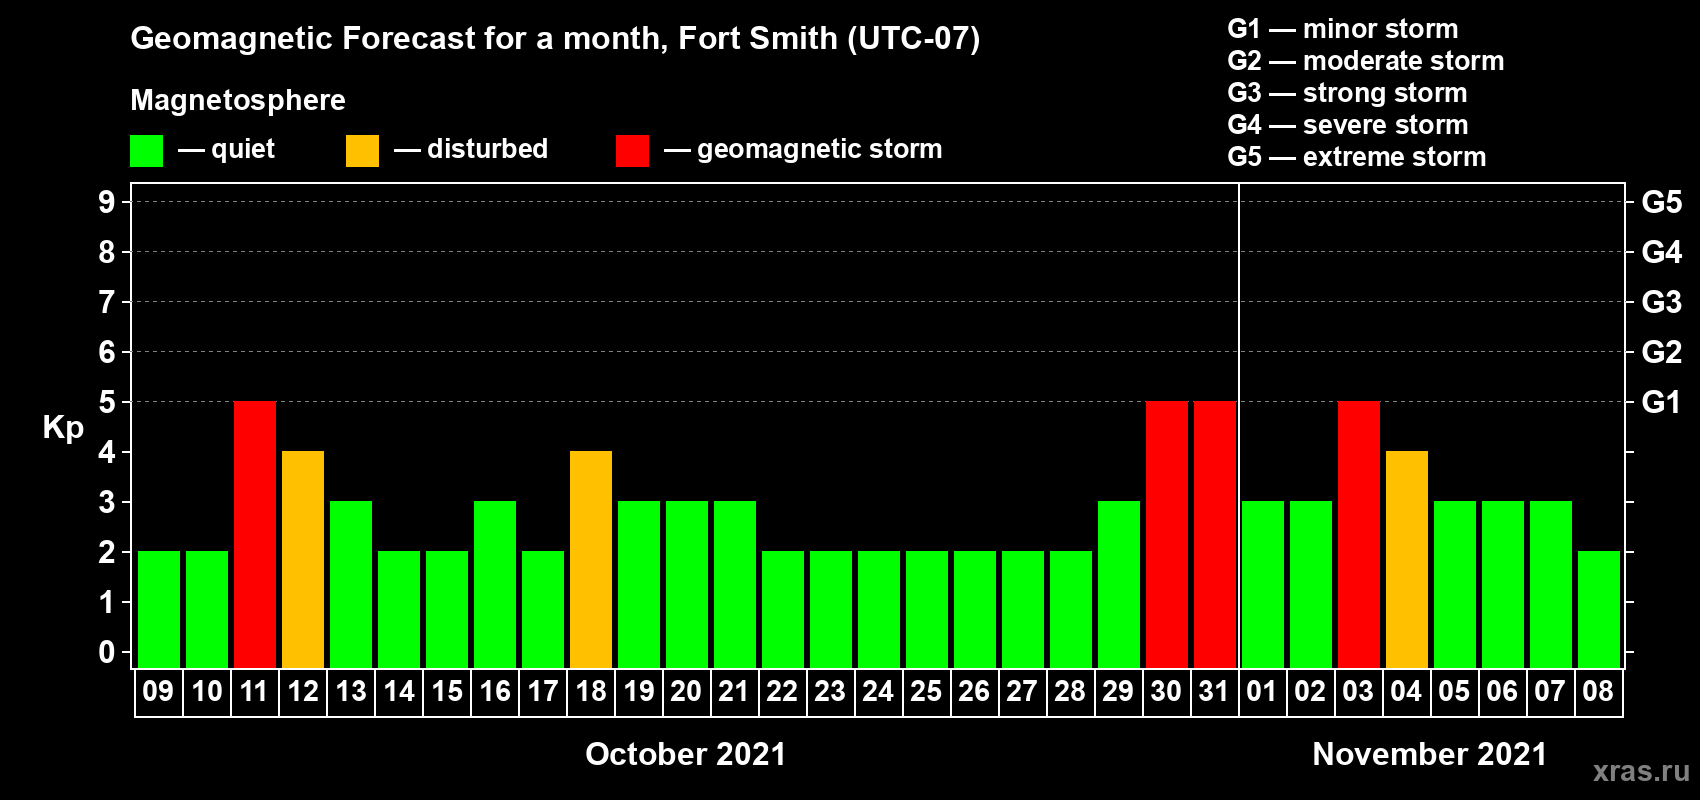Select the orange bar for November 04
The width and height of the screenshot is (1700, 800).
coord(1407,560)
